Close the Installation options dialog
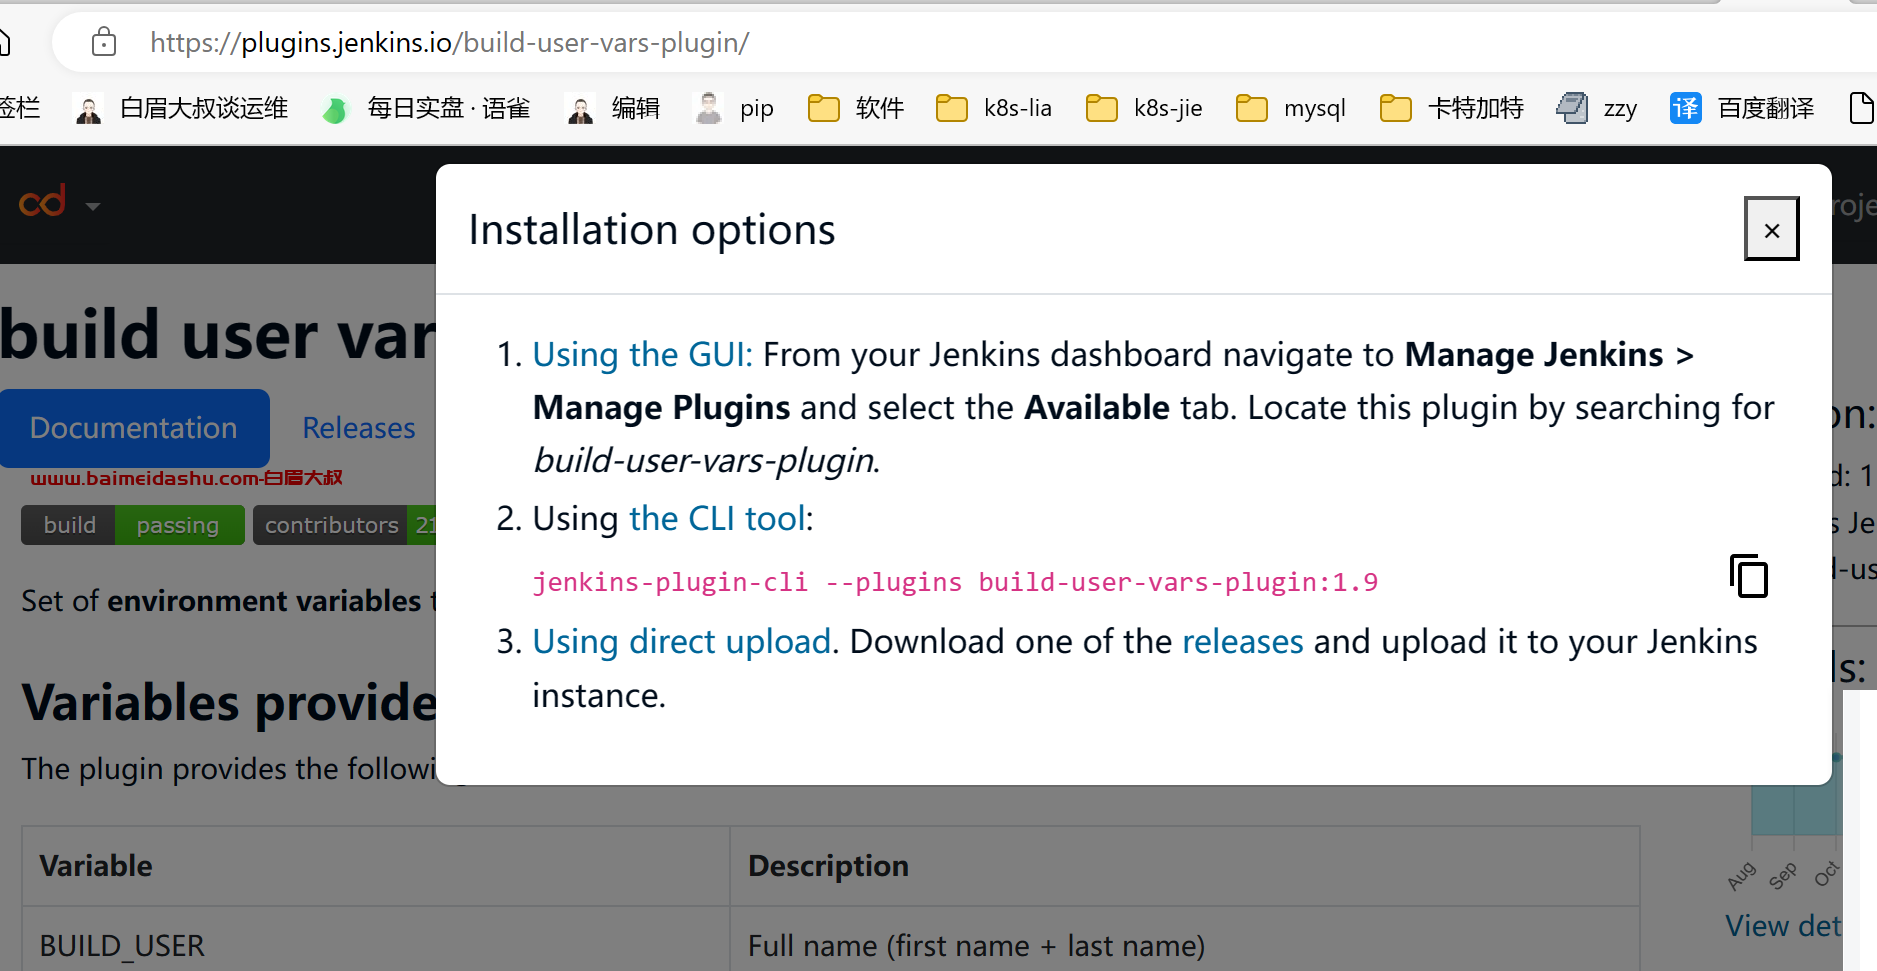This screenshot has width=1877, height=971. tap(1772, 229)
